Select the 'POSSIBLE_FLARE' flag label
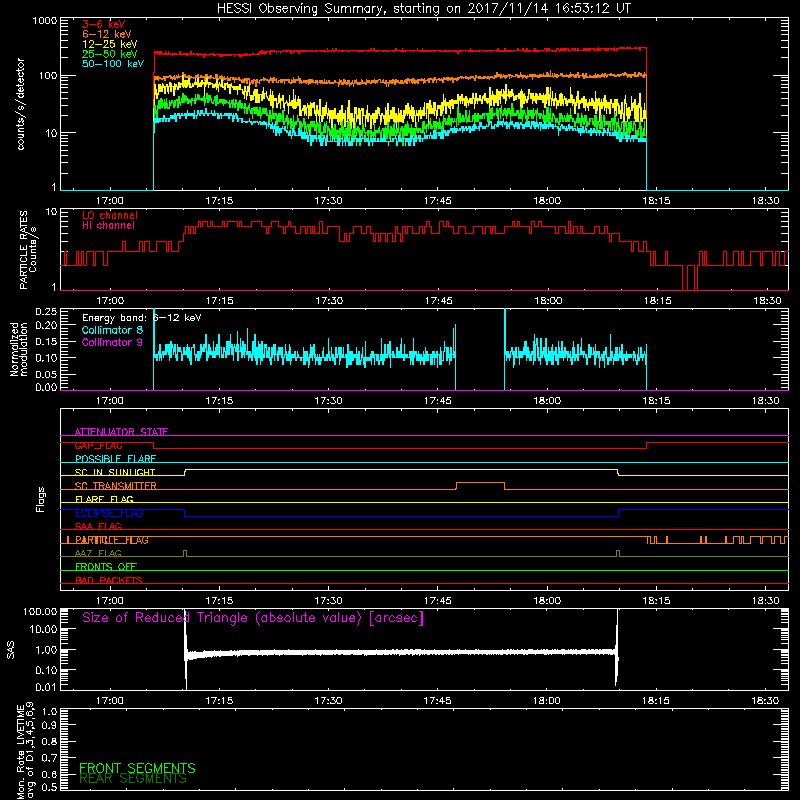 click(115, 459)
